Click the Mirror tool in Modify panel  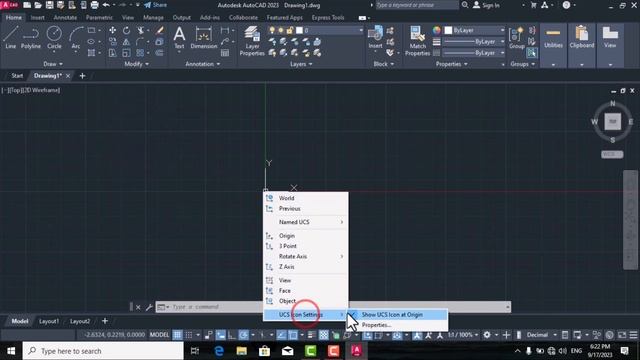127,42
